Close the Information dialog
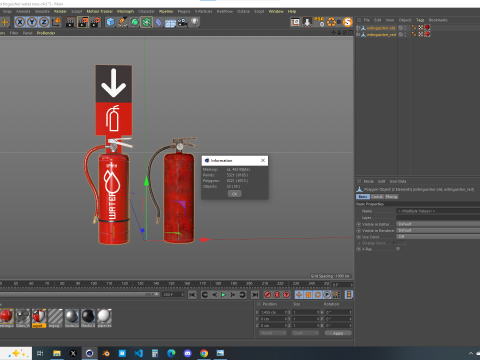This screenshot has height=360, width=480. [x=263, y=160]
